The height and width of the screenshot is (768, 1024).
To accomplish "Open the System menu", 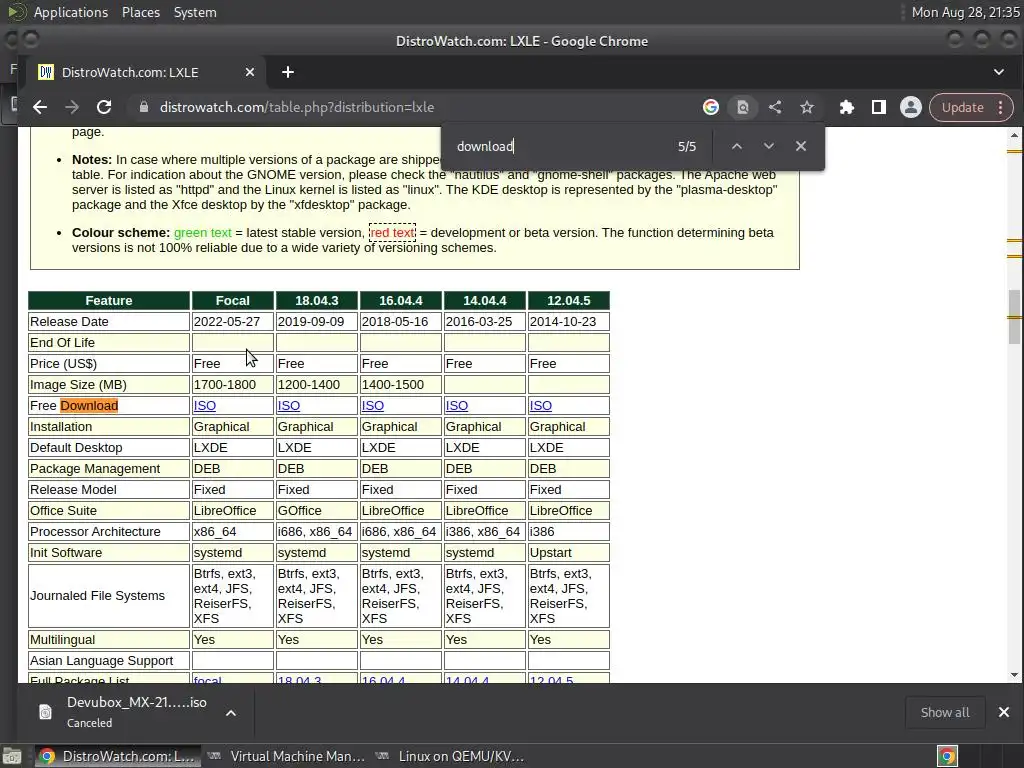I will [195, 12].
